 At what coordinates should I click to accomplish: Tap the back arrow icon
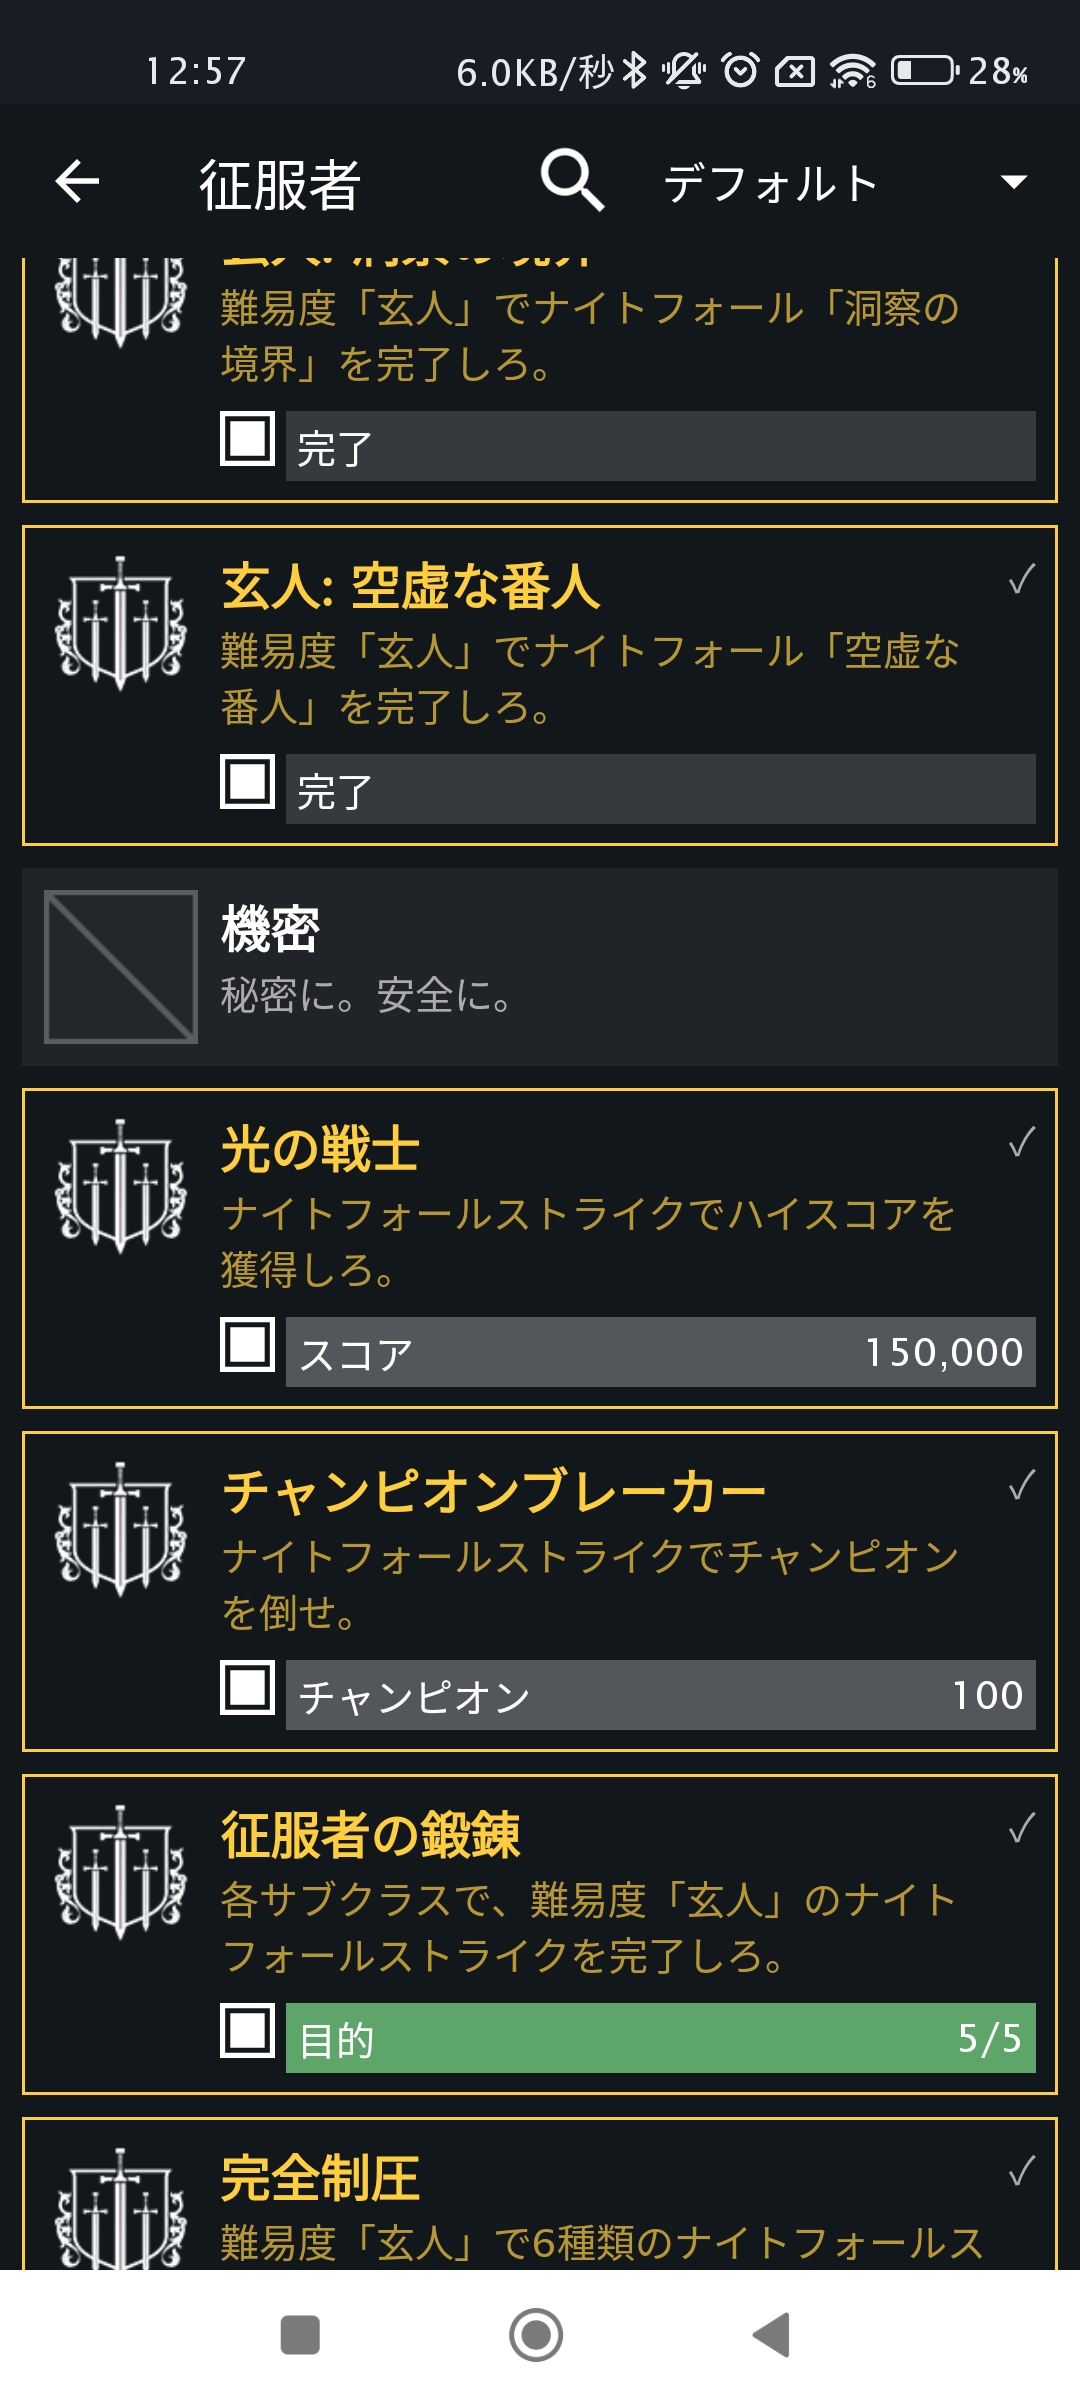tap(77, 182)
